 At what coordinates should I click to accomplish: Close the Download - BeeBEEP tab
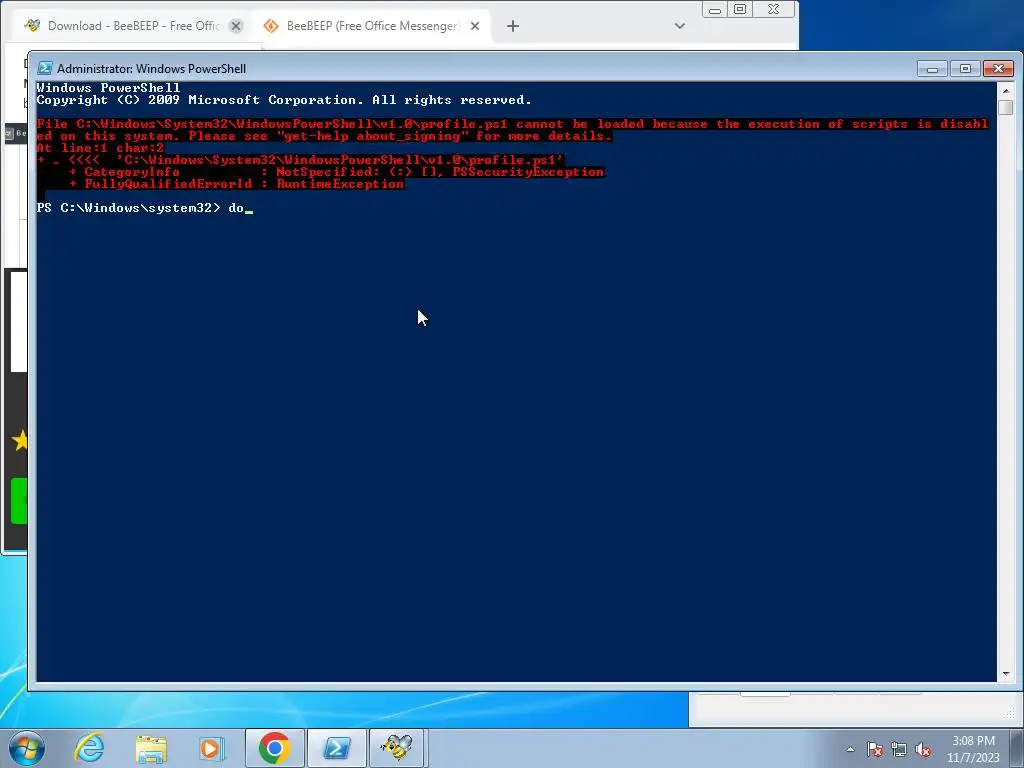pos(236,26)
